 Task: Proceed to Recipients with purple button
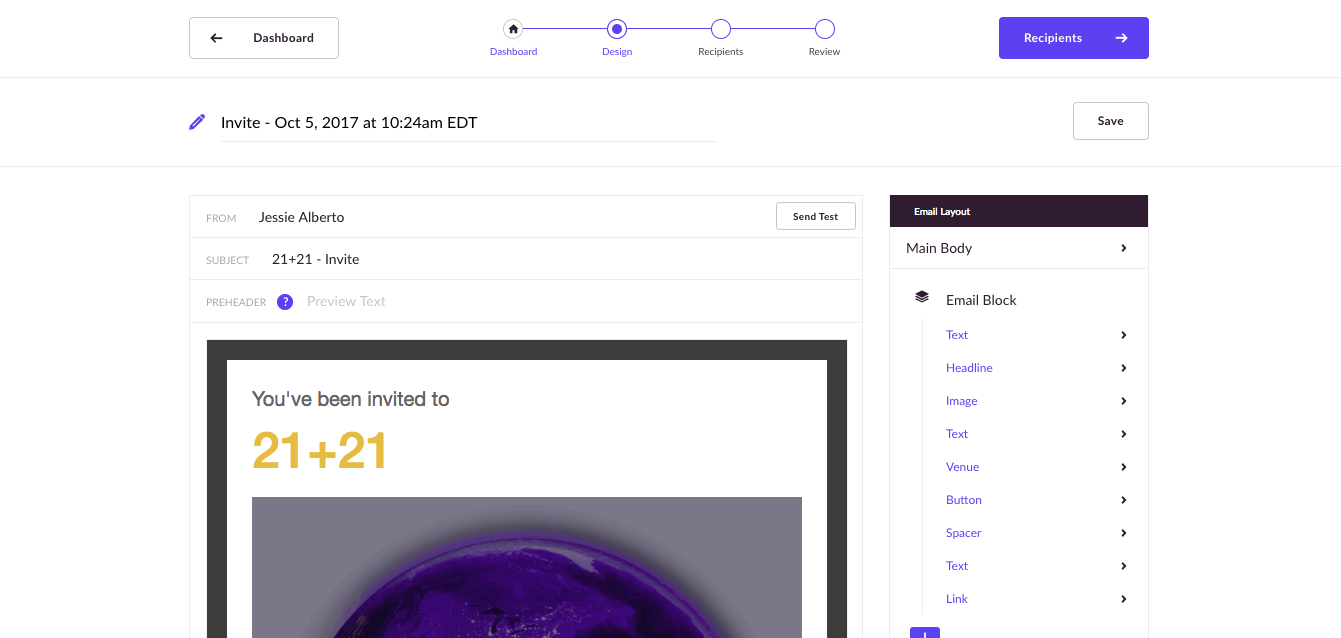click(x=1074, y=38)
